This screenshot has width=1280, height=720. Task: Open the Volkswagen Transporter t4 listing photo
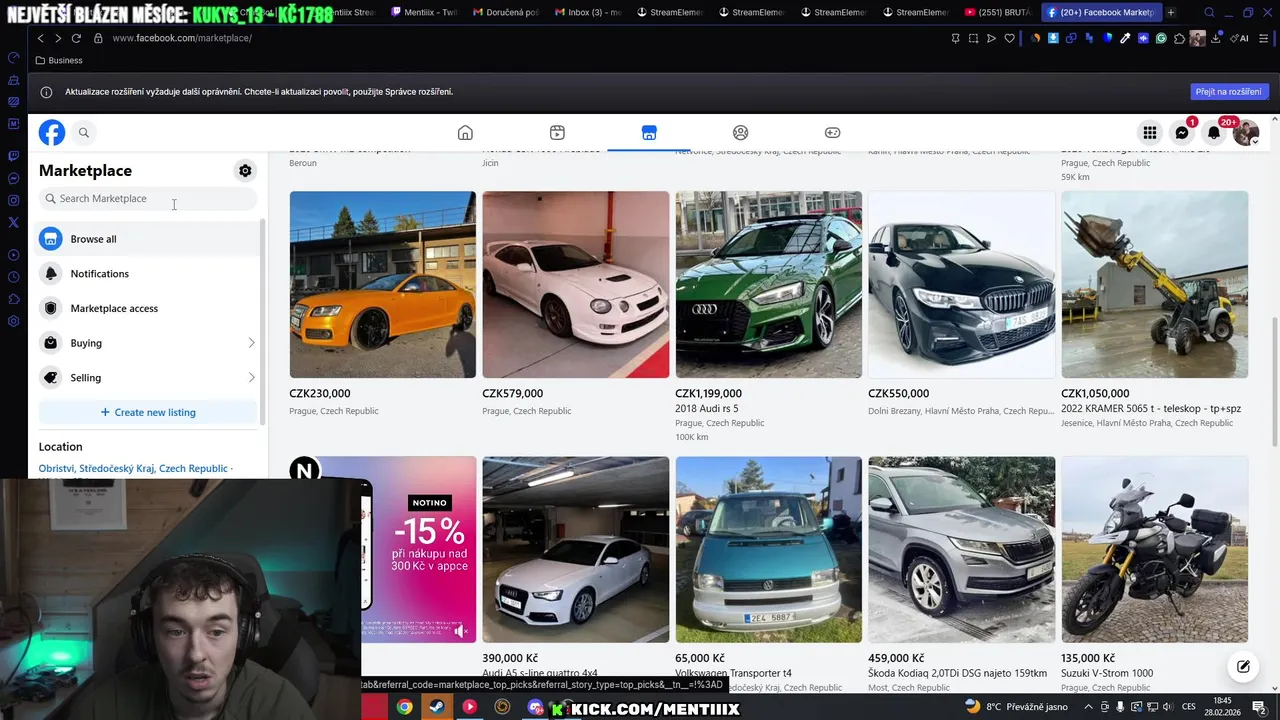pos(769,550)
